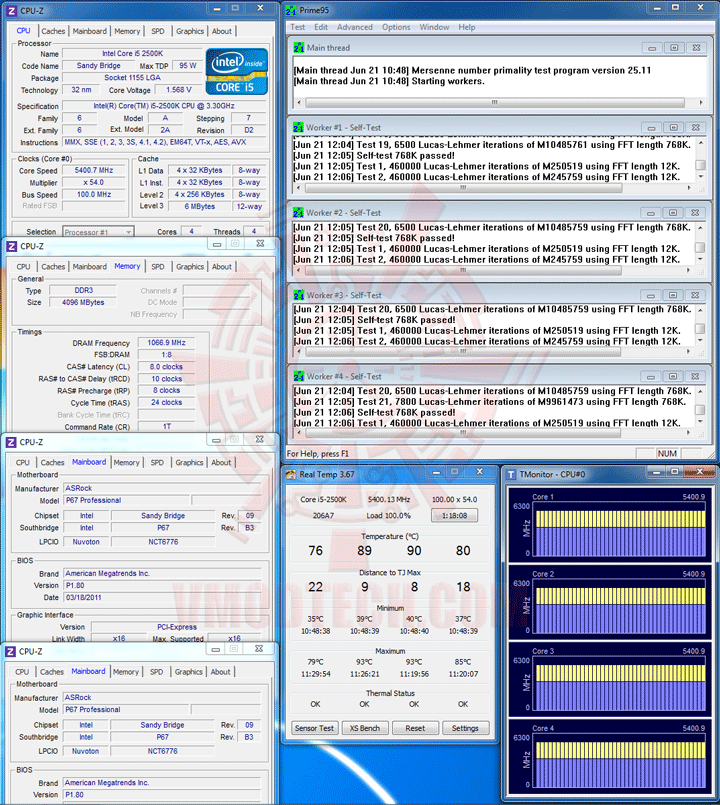Viewport: 720px width, 805px height.
Task: Open the Window menu in Prime95
Action: pyautogui.click(x=434, y=27)
